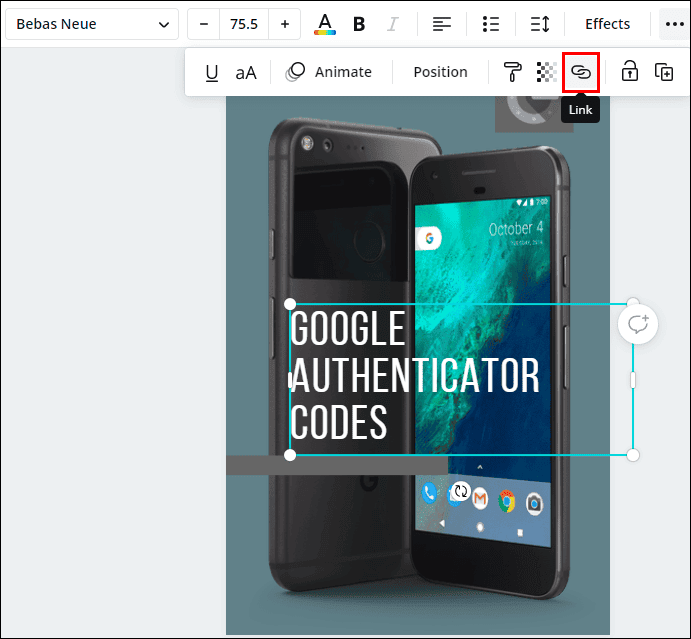Open the Bebas Neue font dropdown
The height and width of the screenshot is (639, 691).
[x=91, y=24]
